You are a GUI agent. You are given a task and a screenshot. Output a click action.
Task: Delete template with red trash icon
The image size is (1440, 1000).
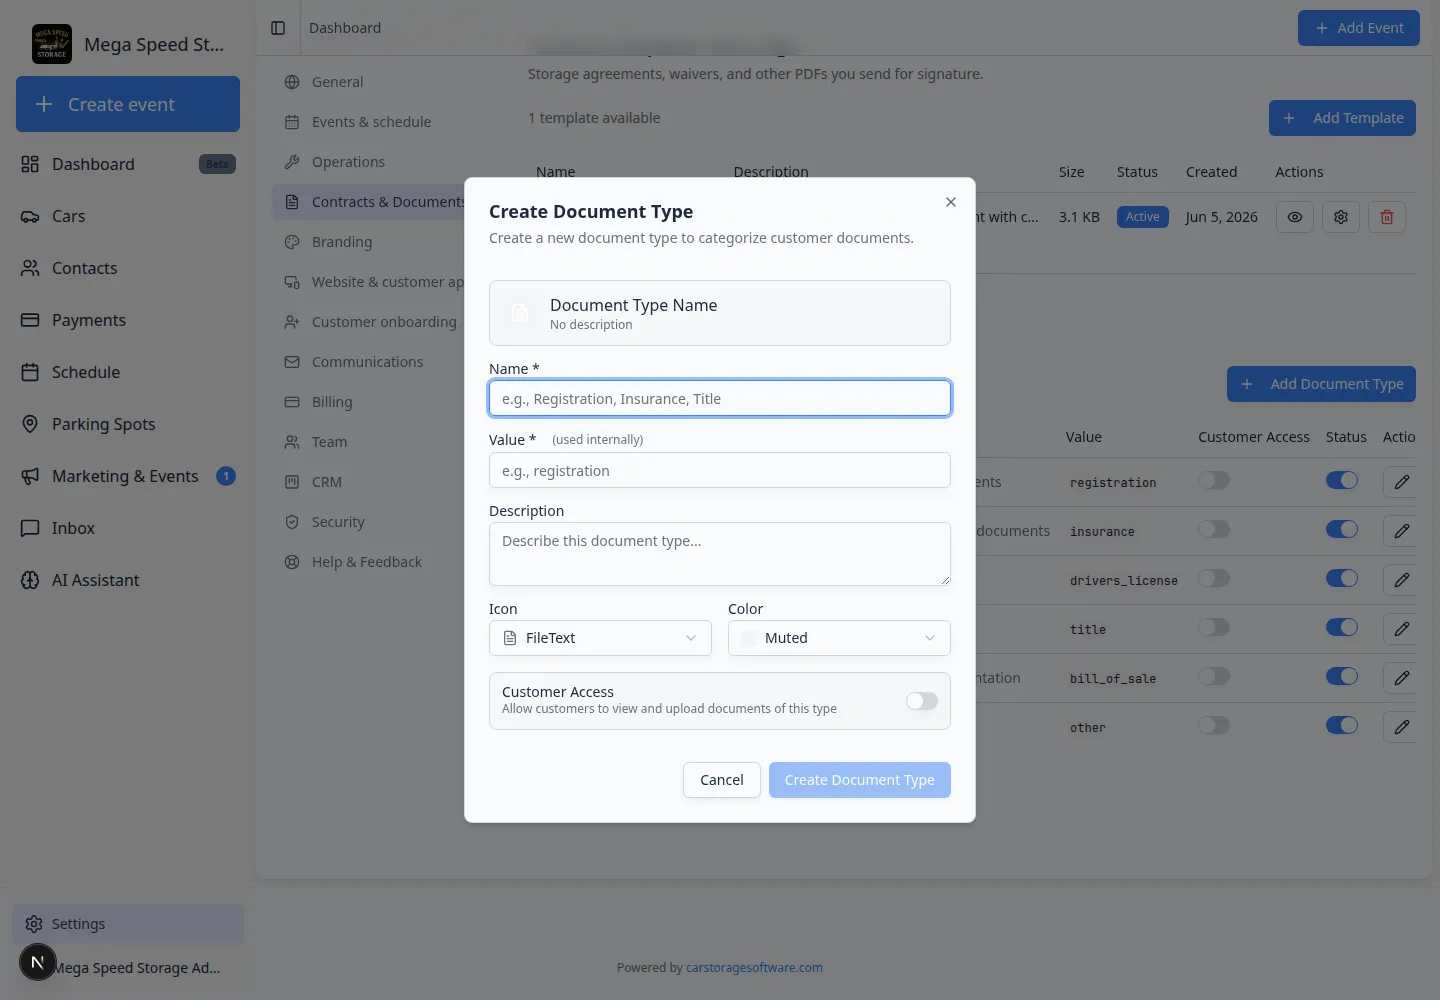(1387, 217)
